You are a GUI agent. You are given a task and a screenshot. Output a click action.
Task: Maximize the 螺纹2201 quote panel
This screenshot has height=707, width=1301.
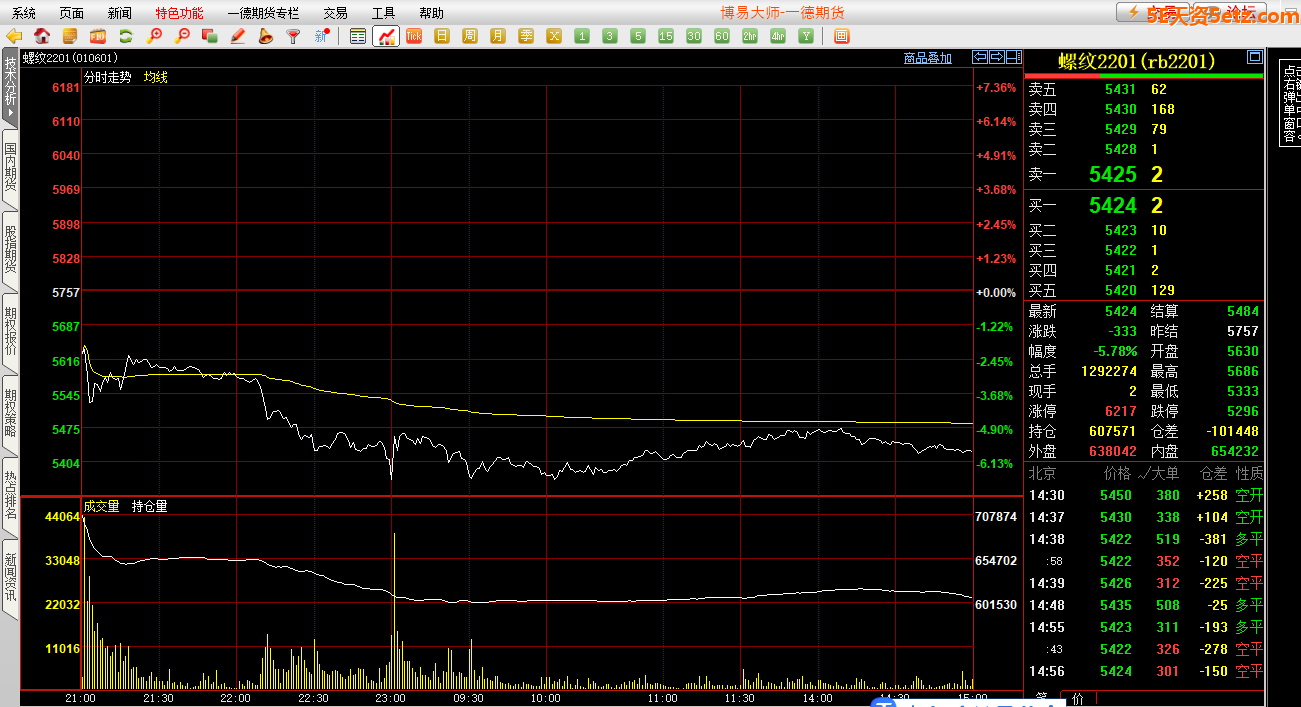point(1254,57)
